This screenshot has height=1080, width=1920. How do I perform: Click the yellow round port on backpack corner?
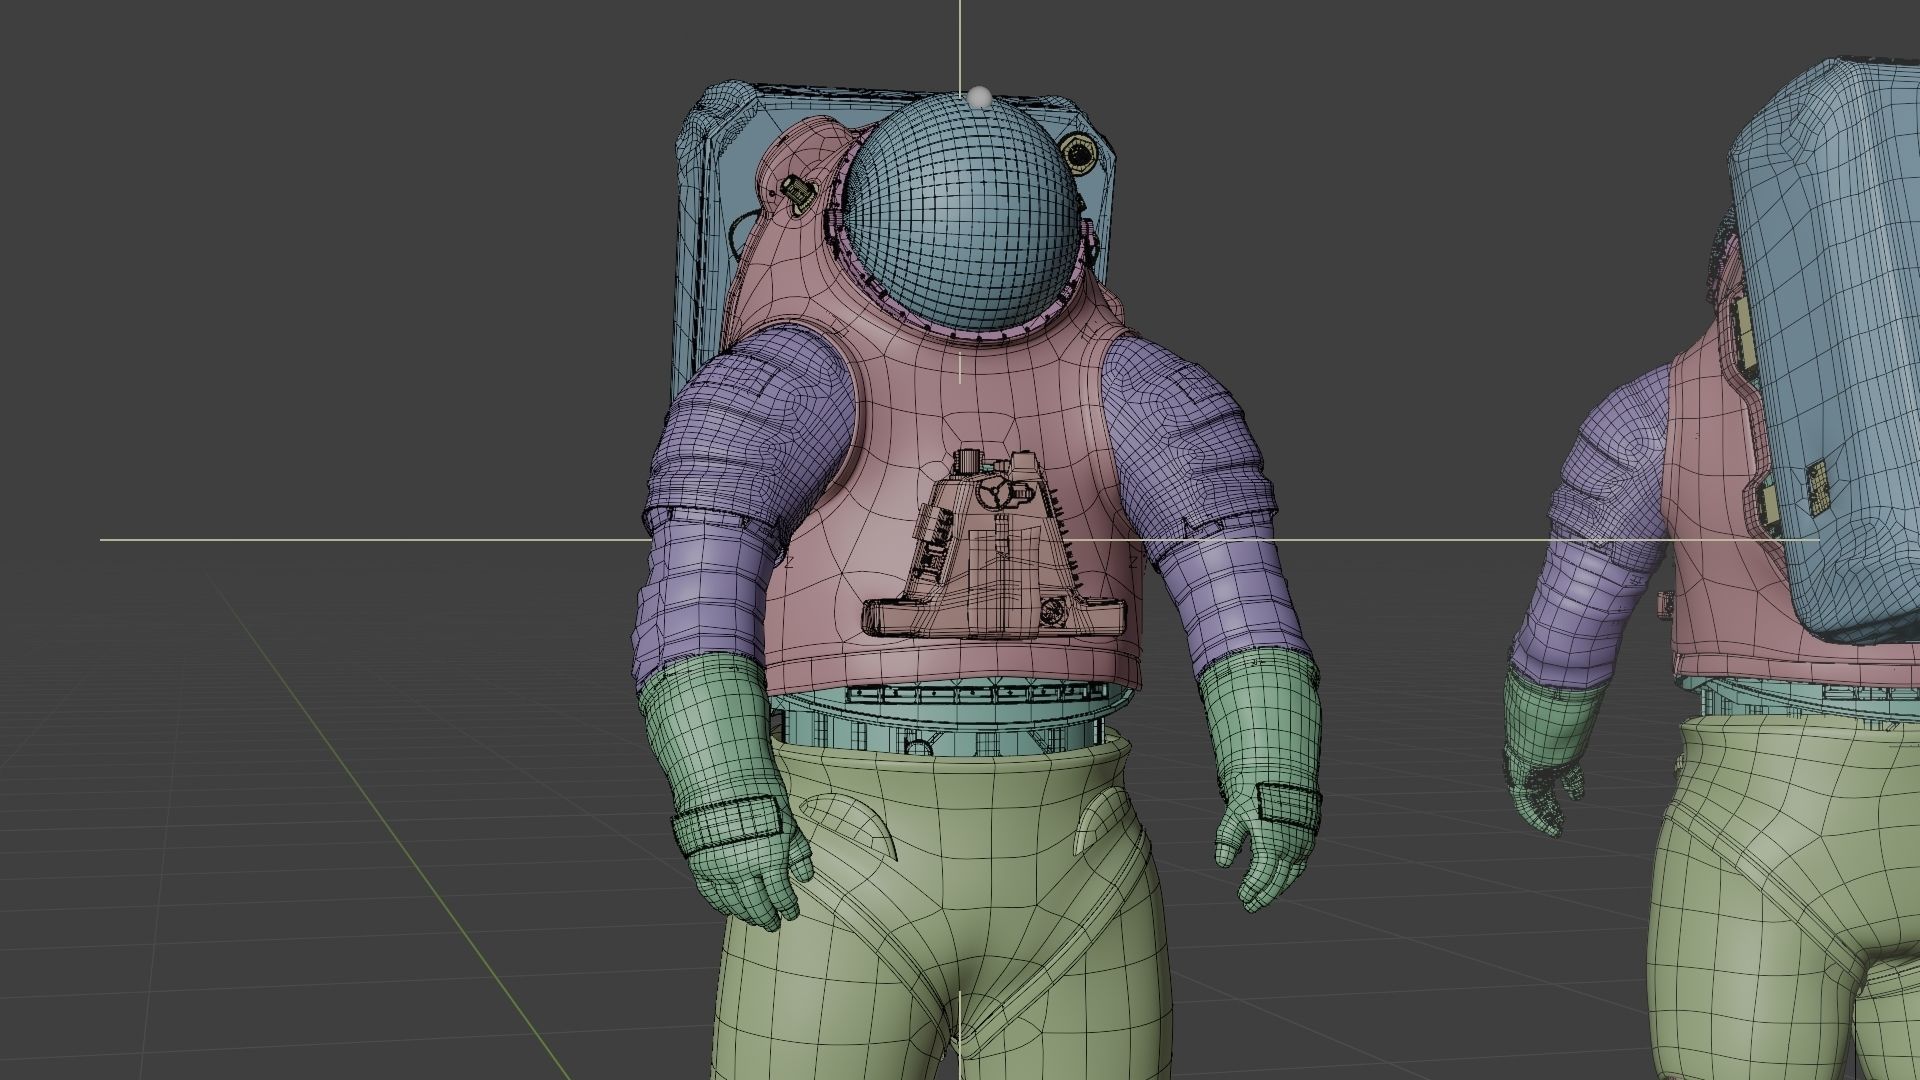pos(1078,154)
